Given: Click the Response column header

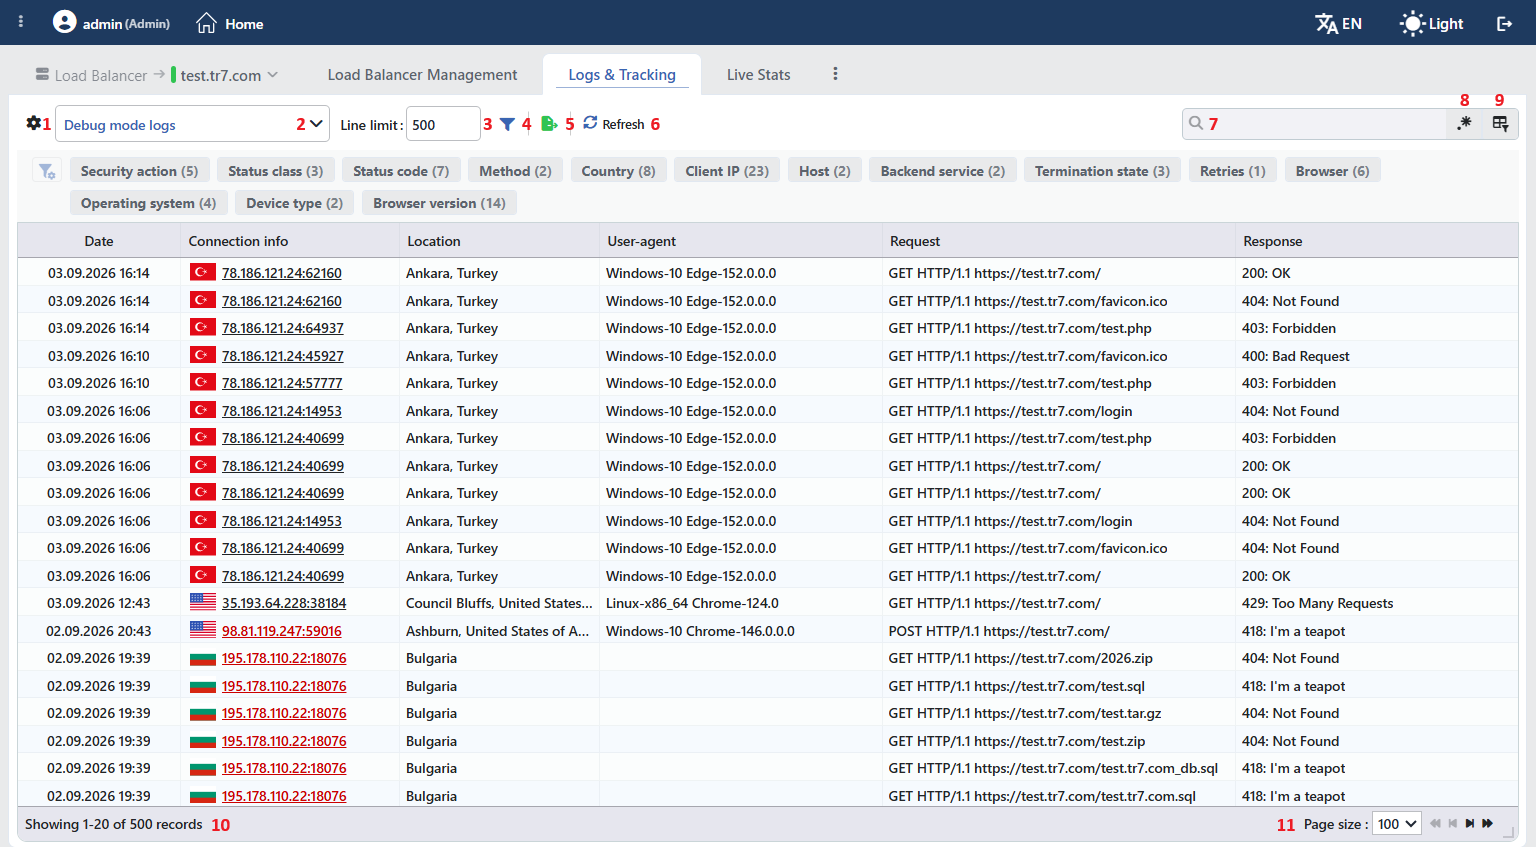Looking at the screenshot, I should tap(1376, 241).
